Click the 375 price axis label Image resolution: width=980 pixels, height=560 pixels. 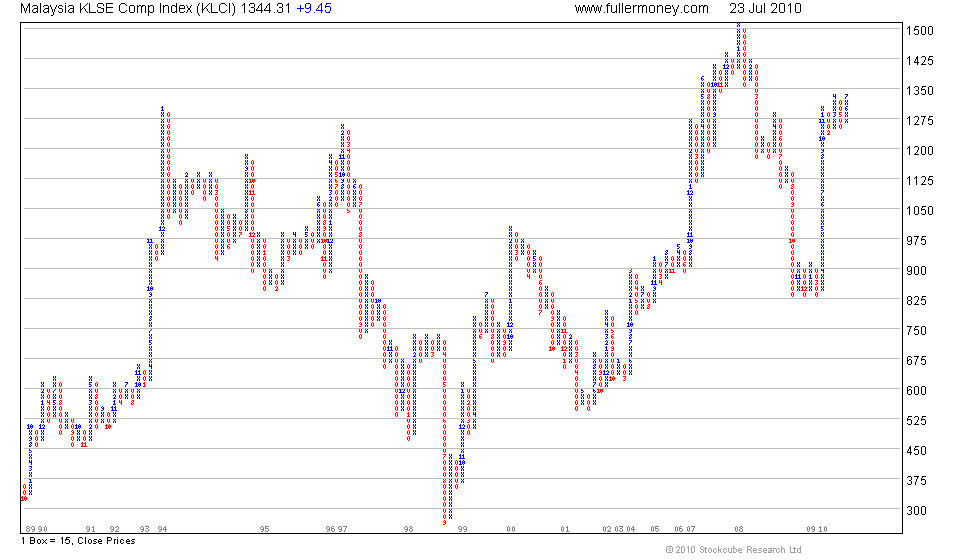[x=916, y=481]
